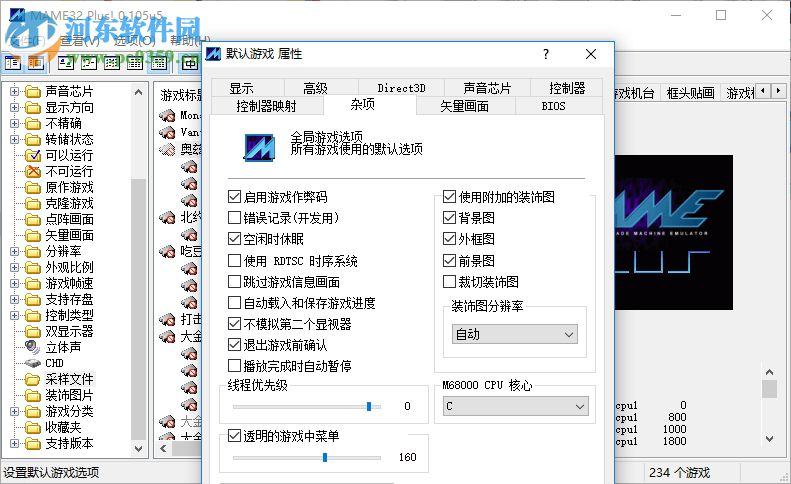
Task: Click the MAME icon in the dialog title bar
Action: (213, 53)
